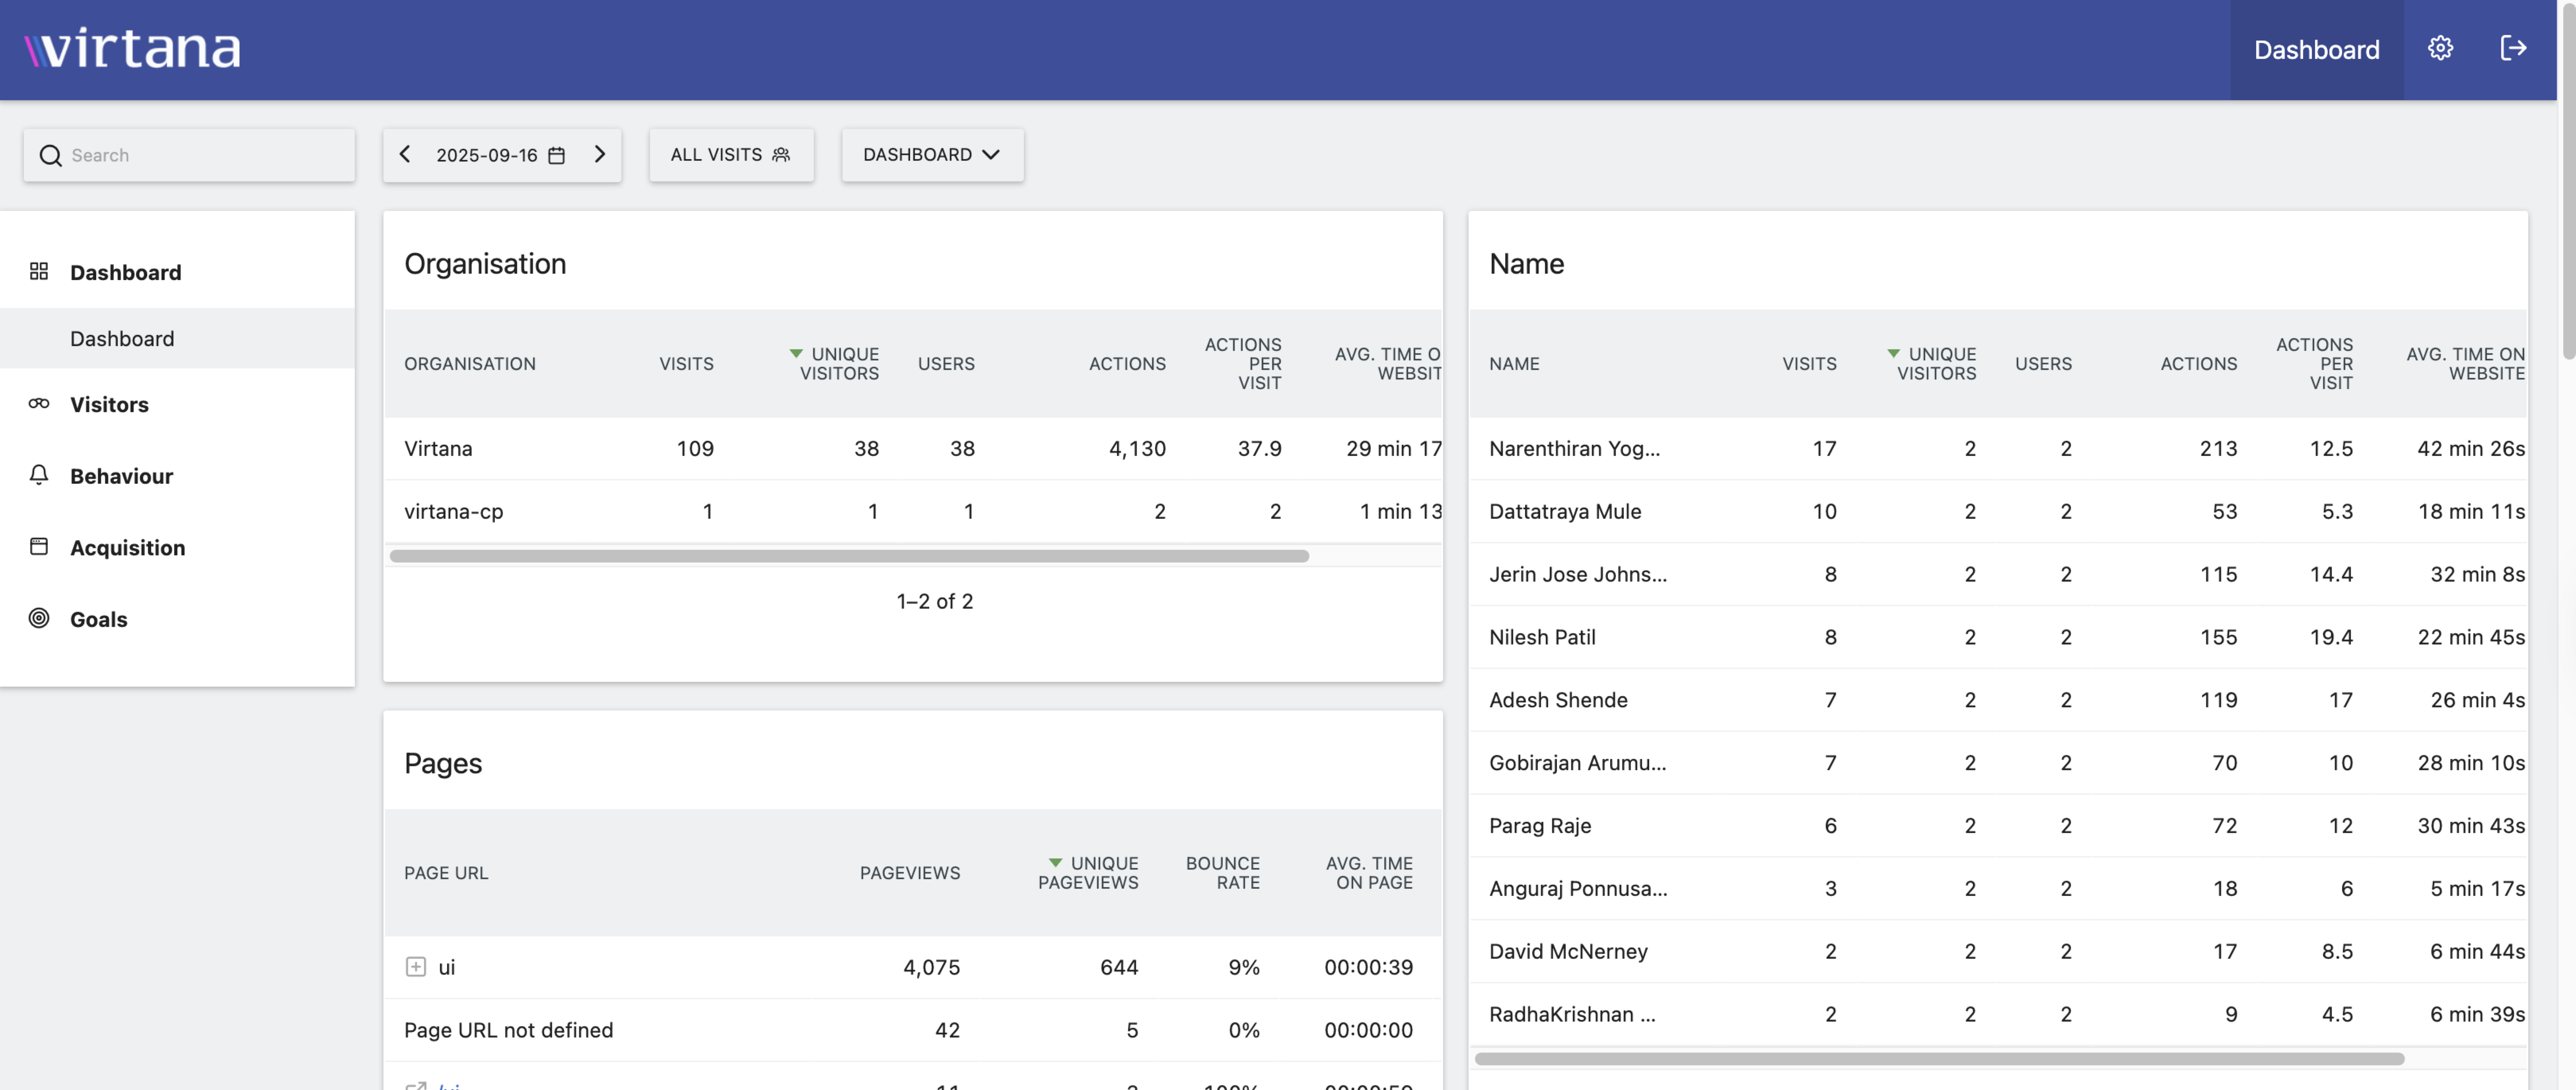The width and height of the screenshot is (2576, 1090).
Task: Click the 4,075 pageviews value for ui
Action: [x=931, y=967]
